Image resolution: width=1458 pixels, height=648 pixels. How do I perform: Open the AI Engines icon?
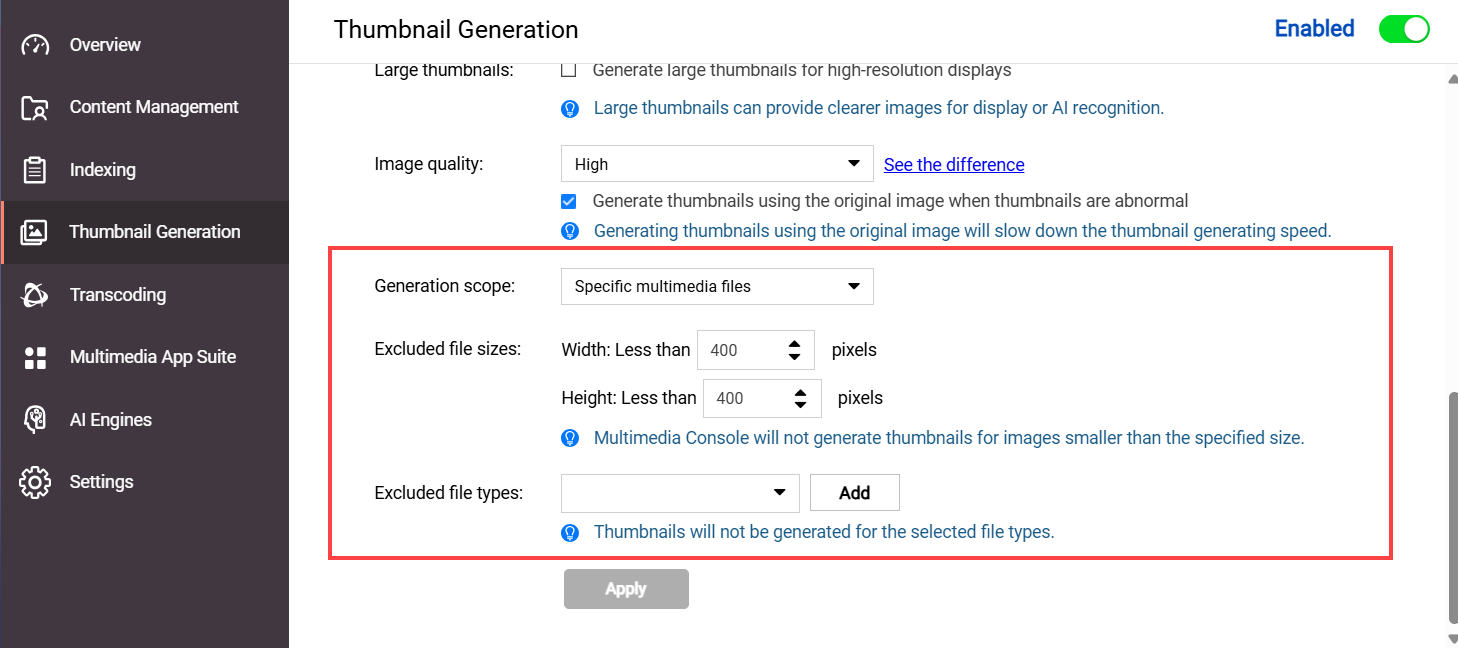34,419
